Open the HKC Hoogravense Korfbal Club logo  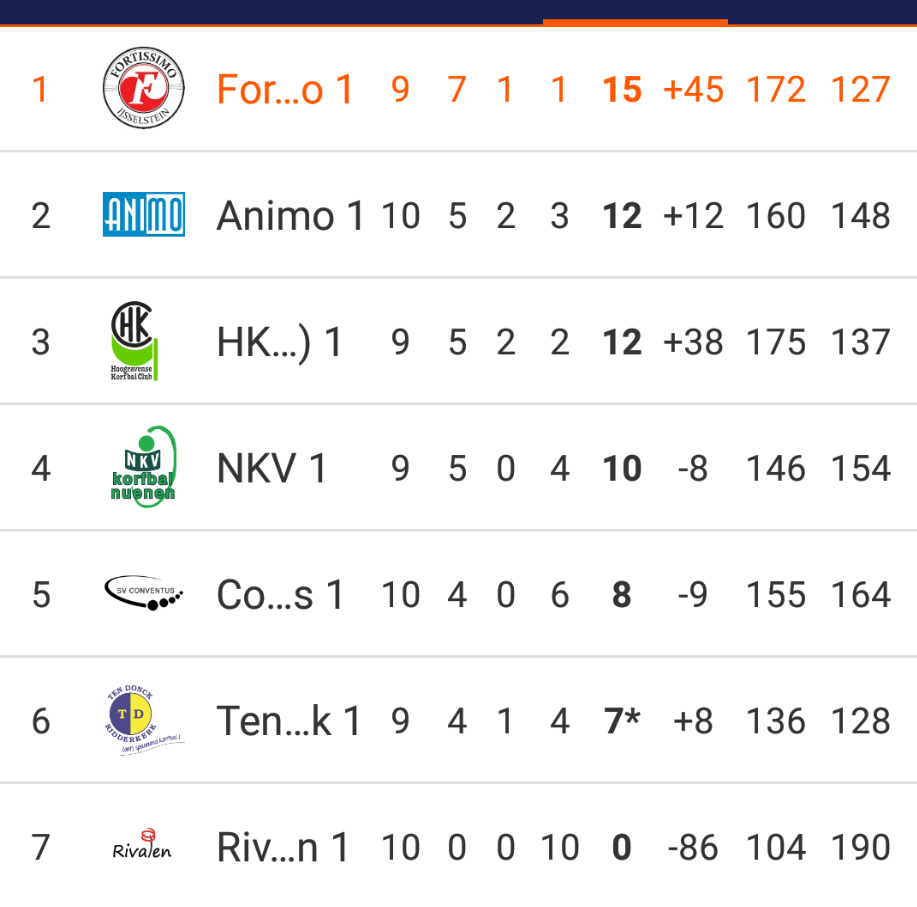point(135,341)
